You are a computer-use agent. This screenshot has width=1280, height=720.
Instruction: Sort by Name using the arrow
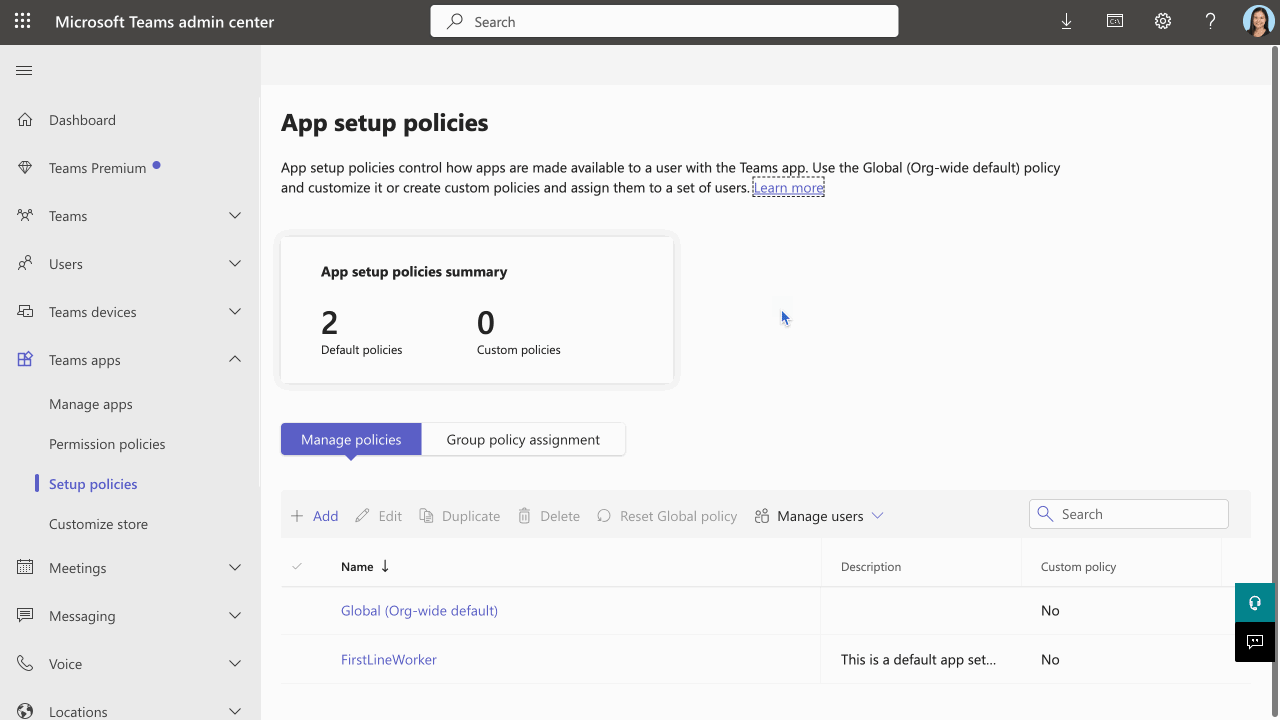coord(385,566)
